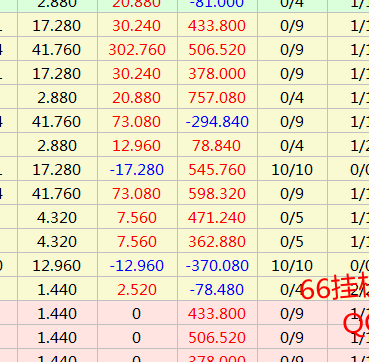Select the blue -17.280 cell
369x362 pixels.
[137, 170]
